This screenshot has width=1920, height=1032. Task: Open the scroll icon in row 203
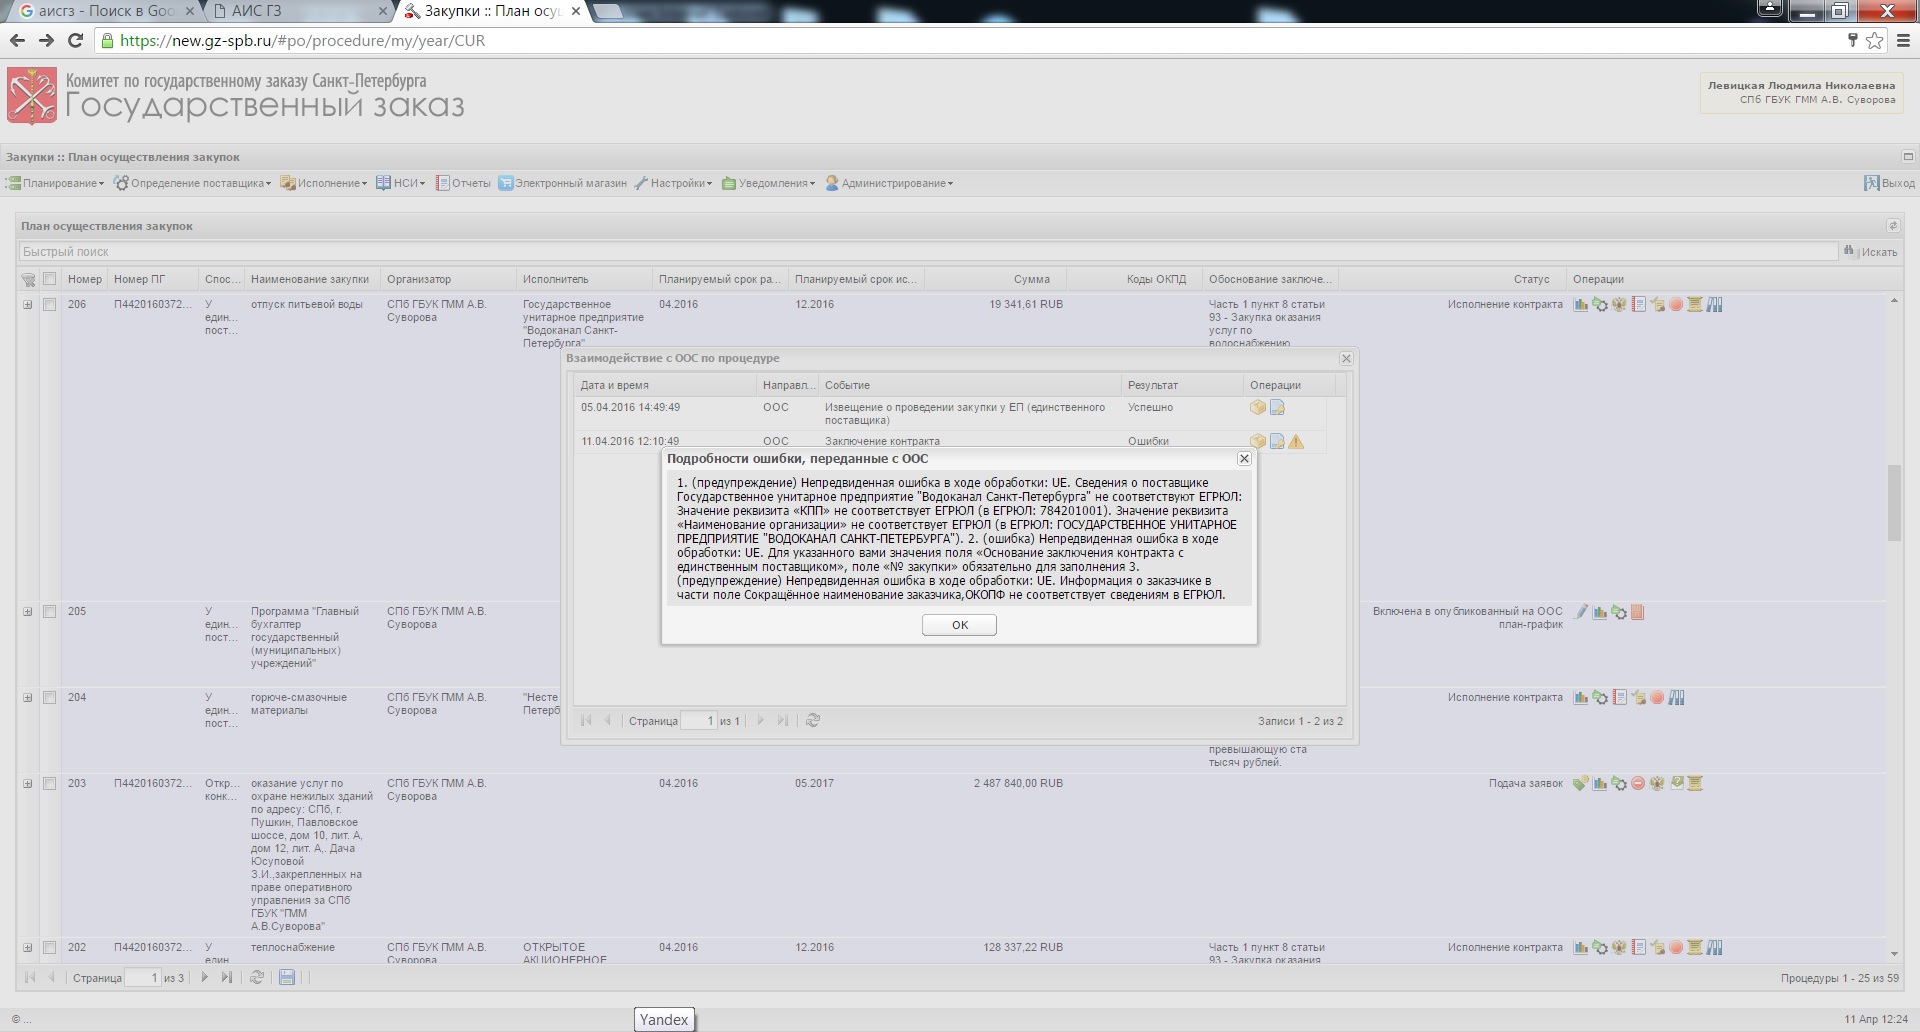click(x=1695, y=784)
